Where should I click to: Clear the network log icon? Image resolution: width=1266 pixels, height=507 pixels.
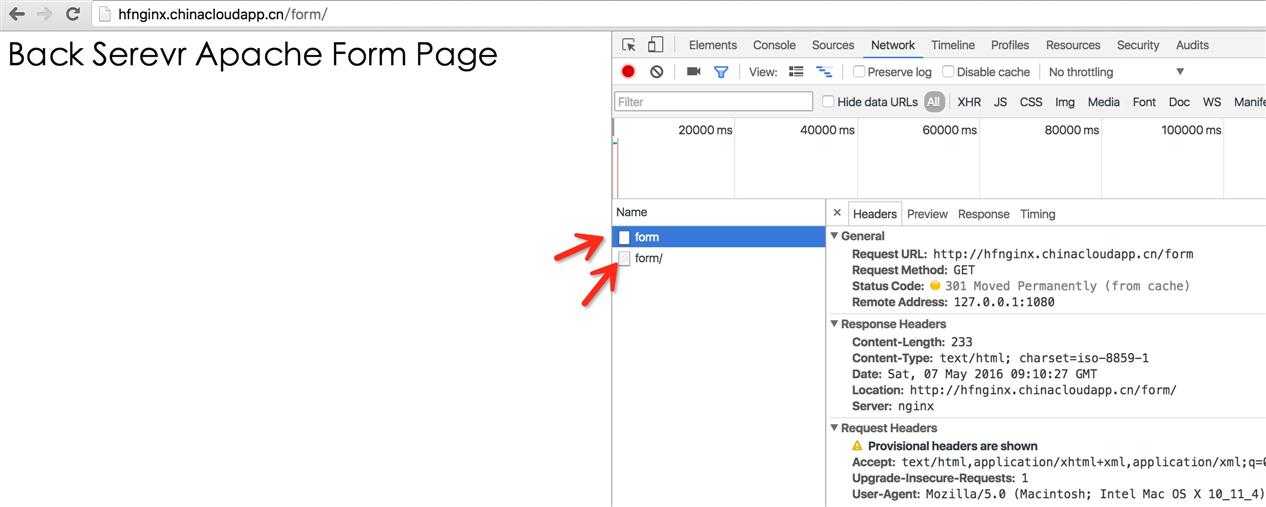656,72
